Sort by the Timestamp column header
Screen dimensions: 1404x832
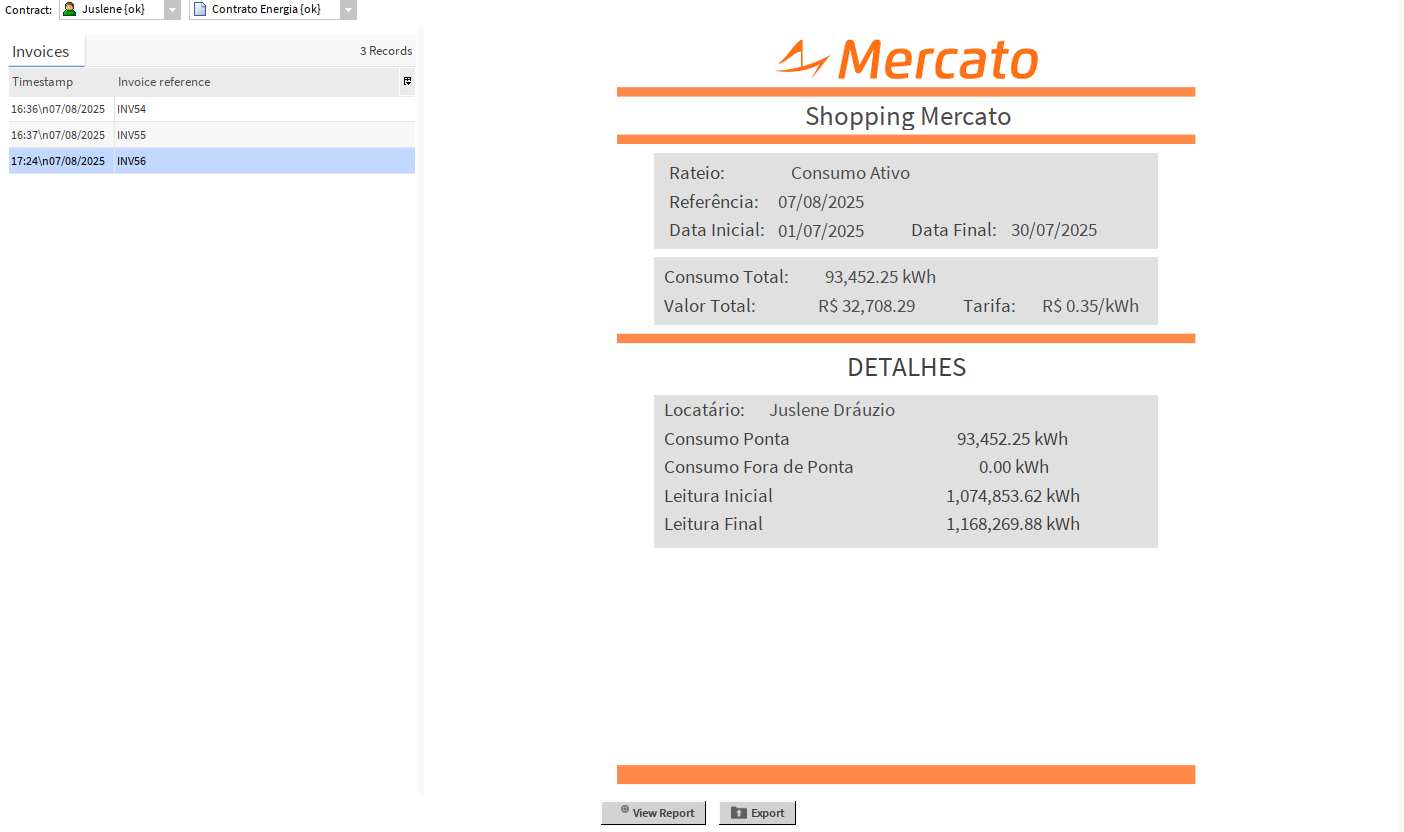point(61,82)
